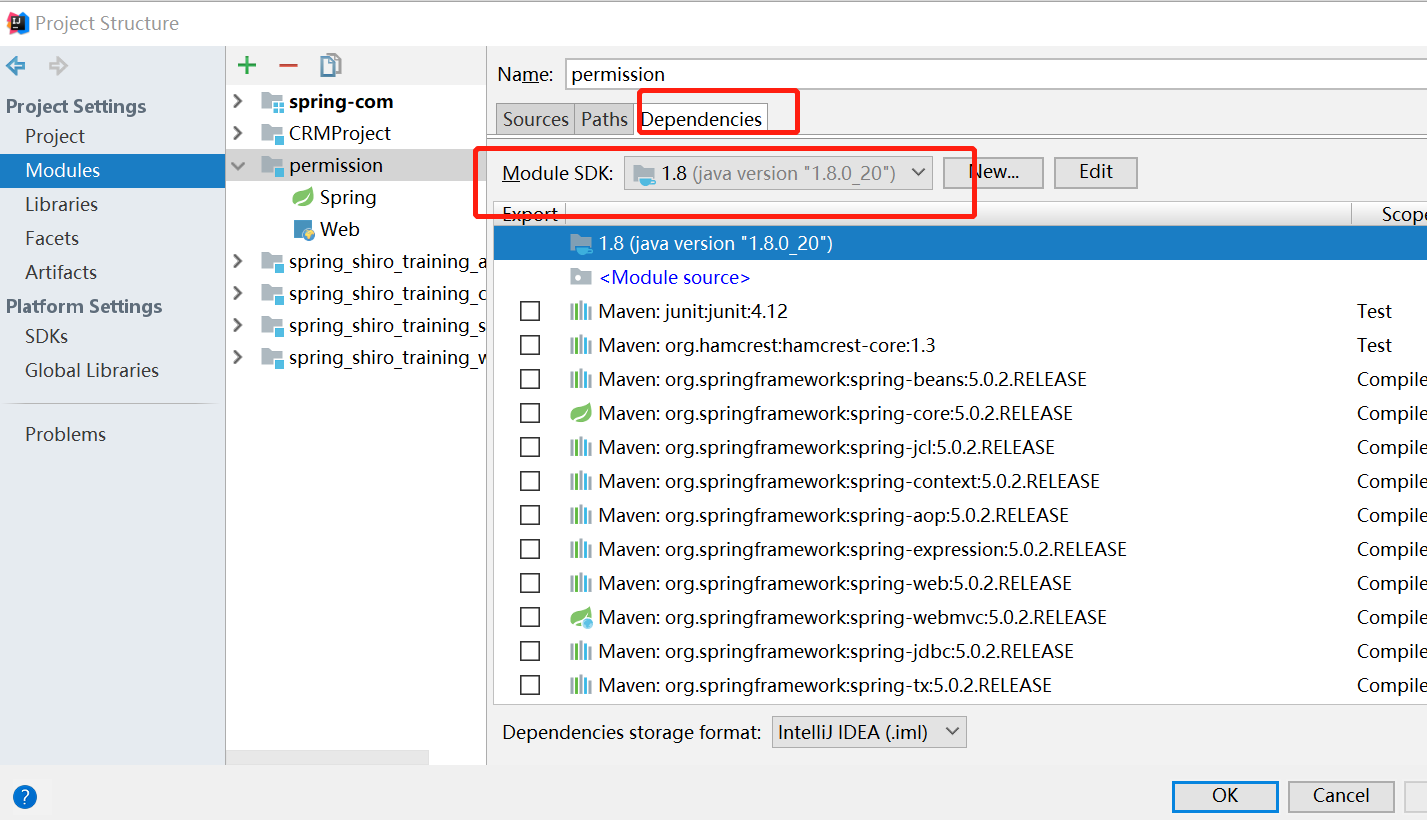Click the spring-tx:5.0.2.RELEASE dependency row text
The width and height of the screenshot is (1427, 820).
825,685
